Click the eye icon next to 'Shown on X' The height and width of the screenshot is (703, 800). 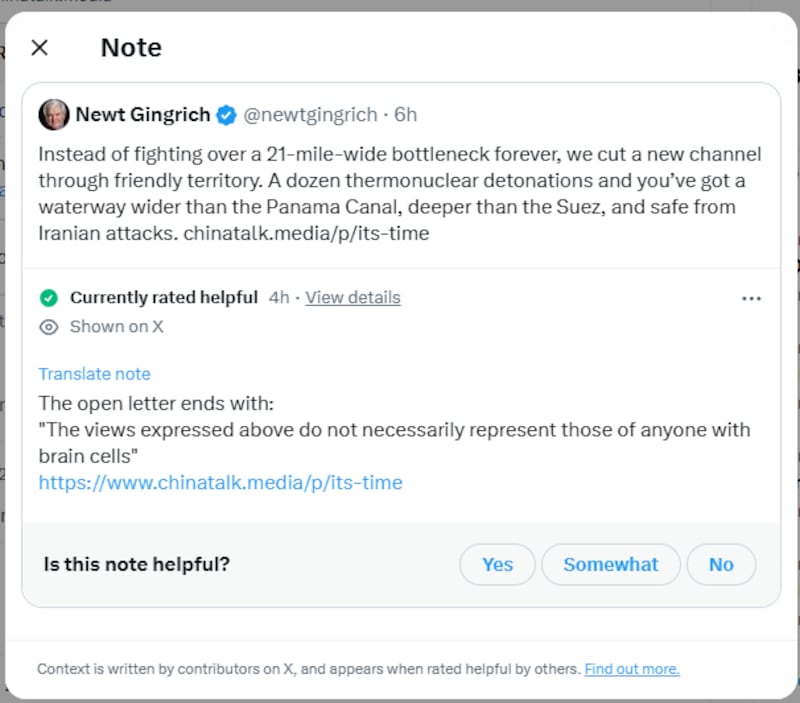click(x=48, y=326)
